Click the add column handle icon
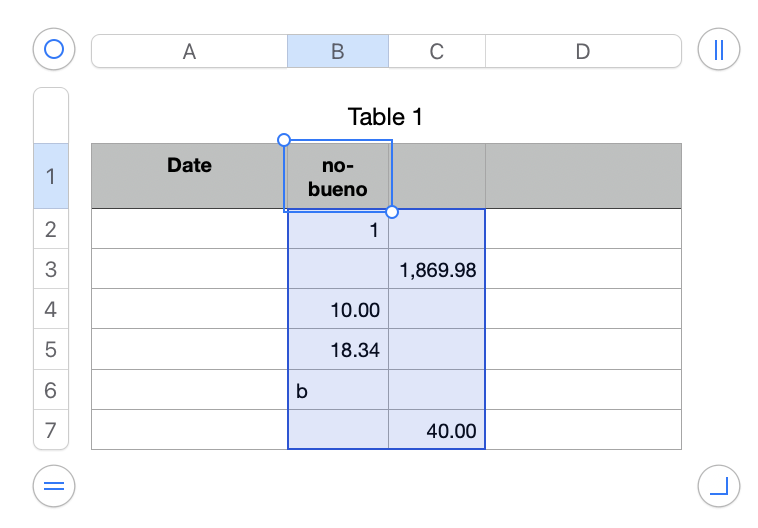Screen dimensions: 758x528 point(718,49)
